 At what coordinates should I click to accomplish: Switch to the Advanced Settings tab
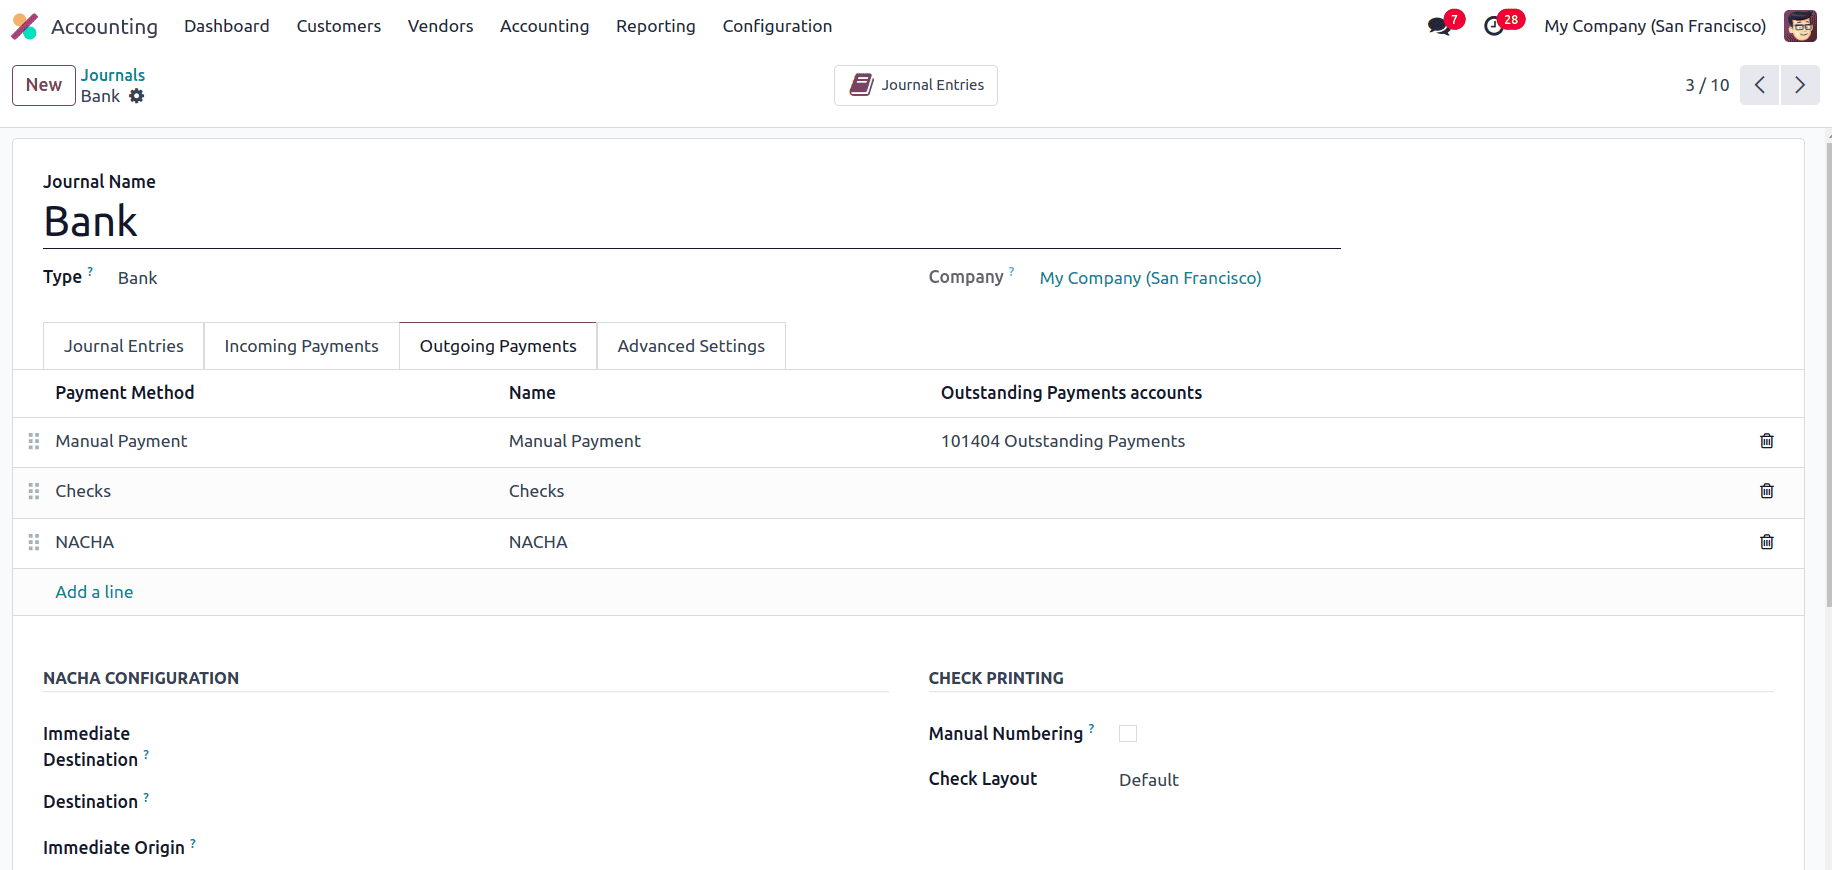[691, 346]
